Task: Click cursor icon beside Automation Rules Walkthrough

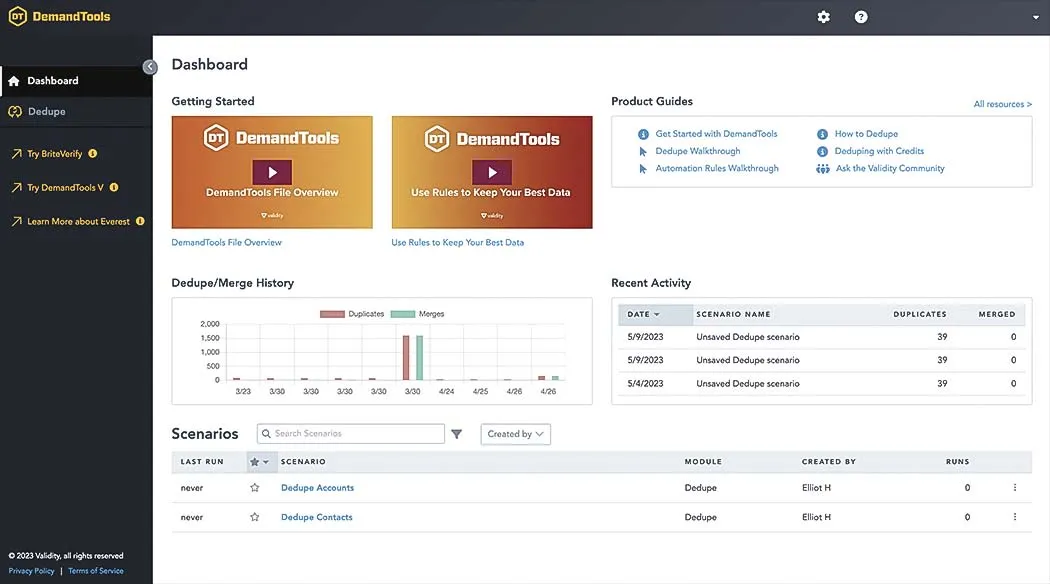Action: coord(643,169)
